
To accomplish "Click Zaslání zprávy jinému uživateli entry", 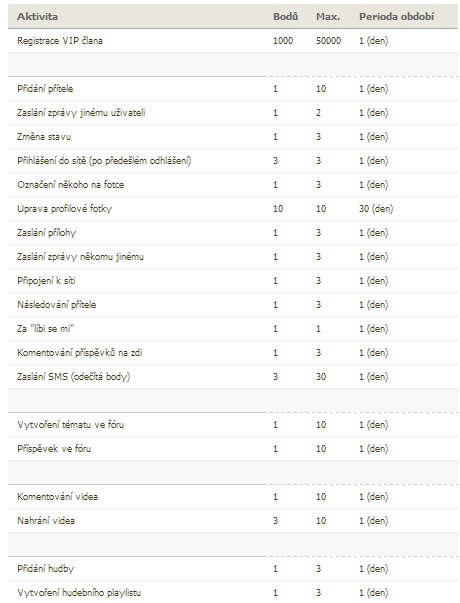I will click(81, 113).
